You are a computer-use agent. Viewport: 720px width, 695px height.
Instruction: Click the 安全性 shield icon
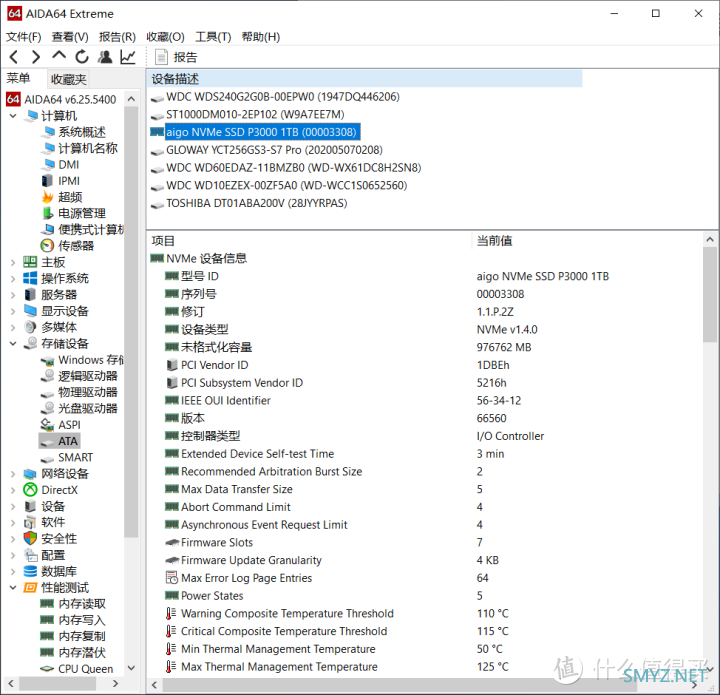[x=30, y=538]
